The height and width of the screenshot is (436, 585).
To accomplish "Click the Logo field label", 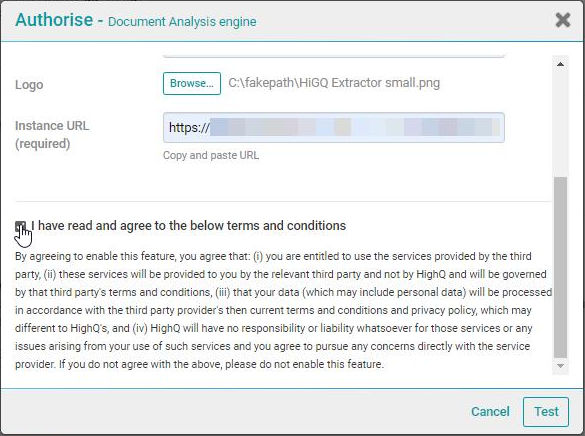I will pyautogui.click(x=29, y=85).
